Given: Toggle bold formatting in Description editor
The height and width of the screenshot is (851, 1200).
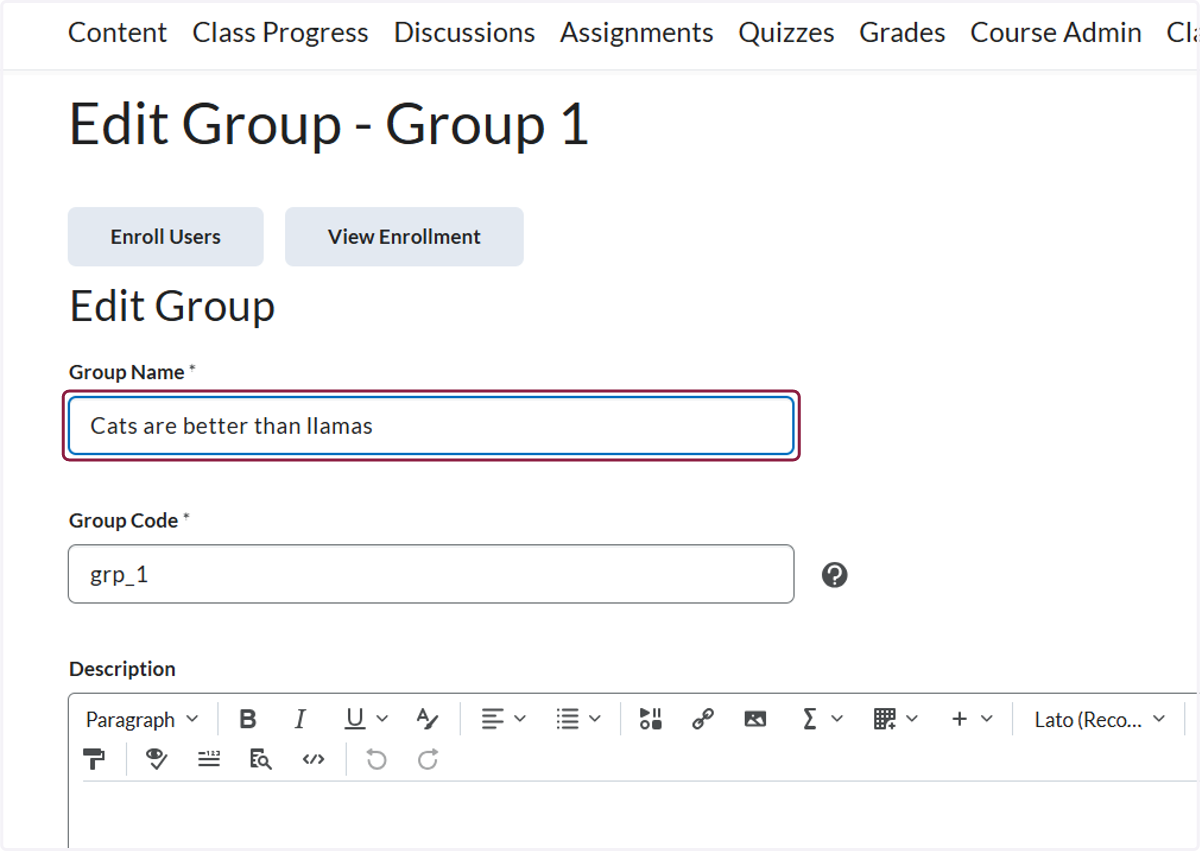Looking at the screenshot, I should pos(248,719).
